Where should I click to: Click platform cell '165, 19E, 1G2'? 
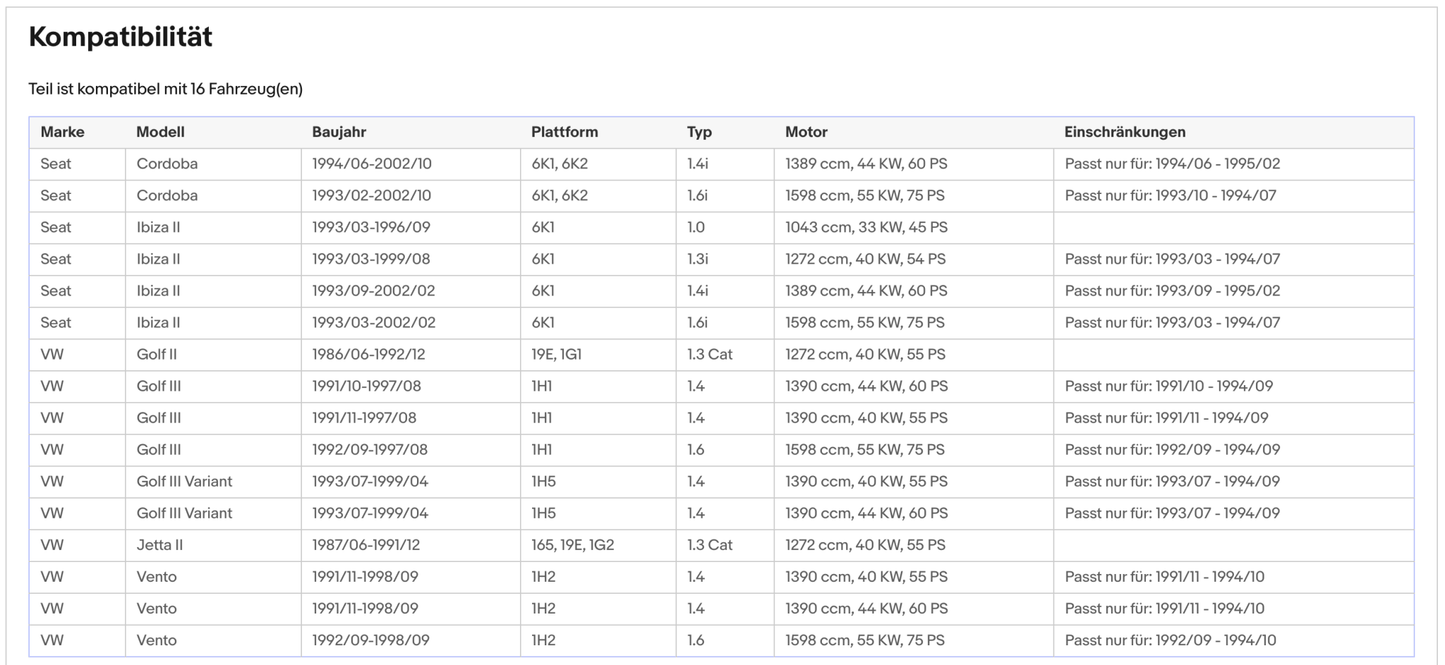click(x=572, y=545)
